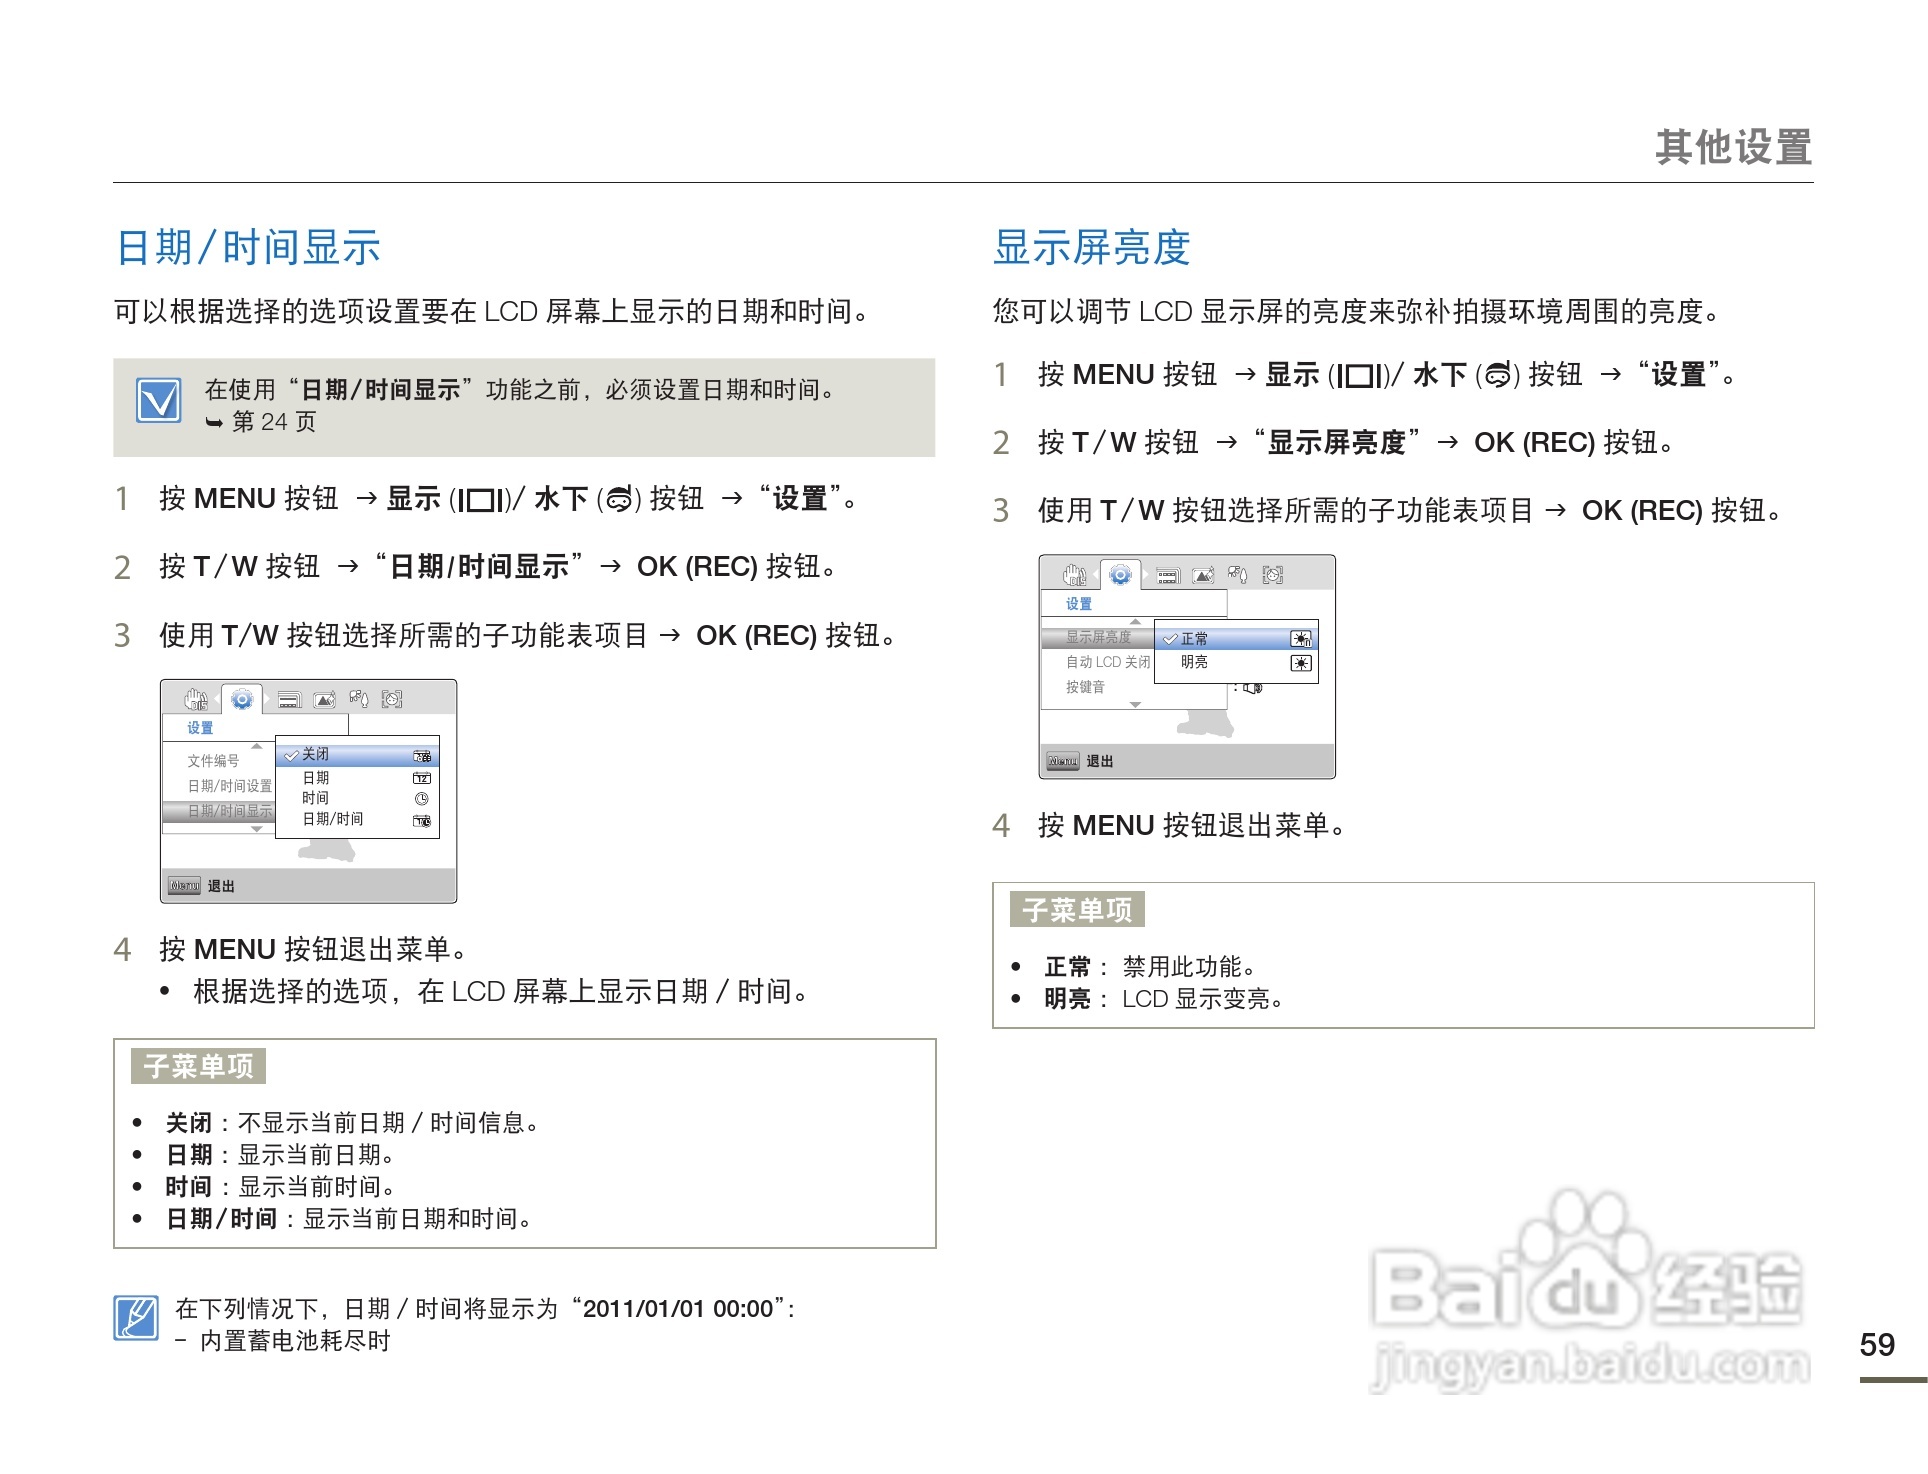Click right arrow beside gear tab in brightness menu
Screen dimensions: 1928x1474
click(x=1145, y=575)
